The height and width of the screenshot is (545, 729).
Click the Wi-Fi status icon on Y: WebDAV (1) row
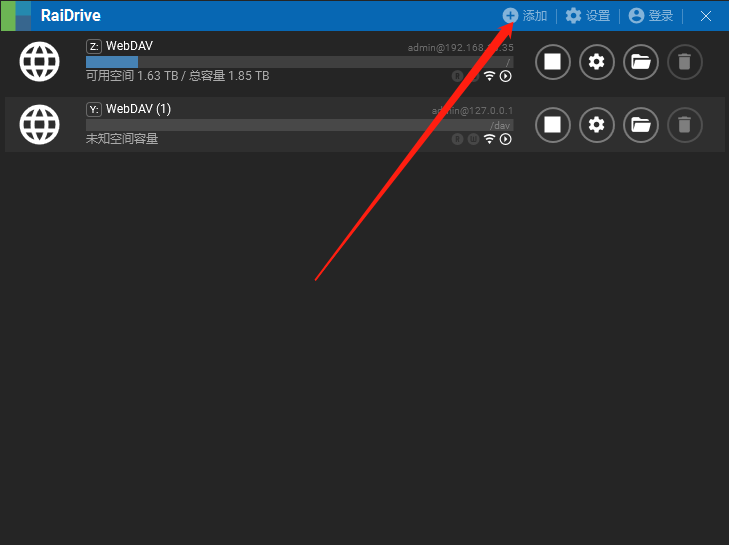(489, 139)
